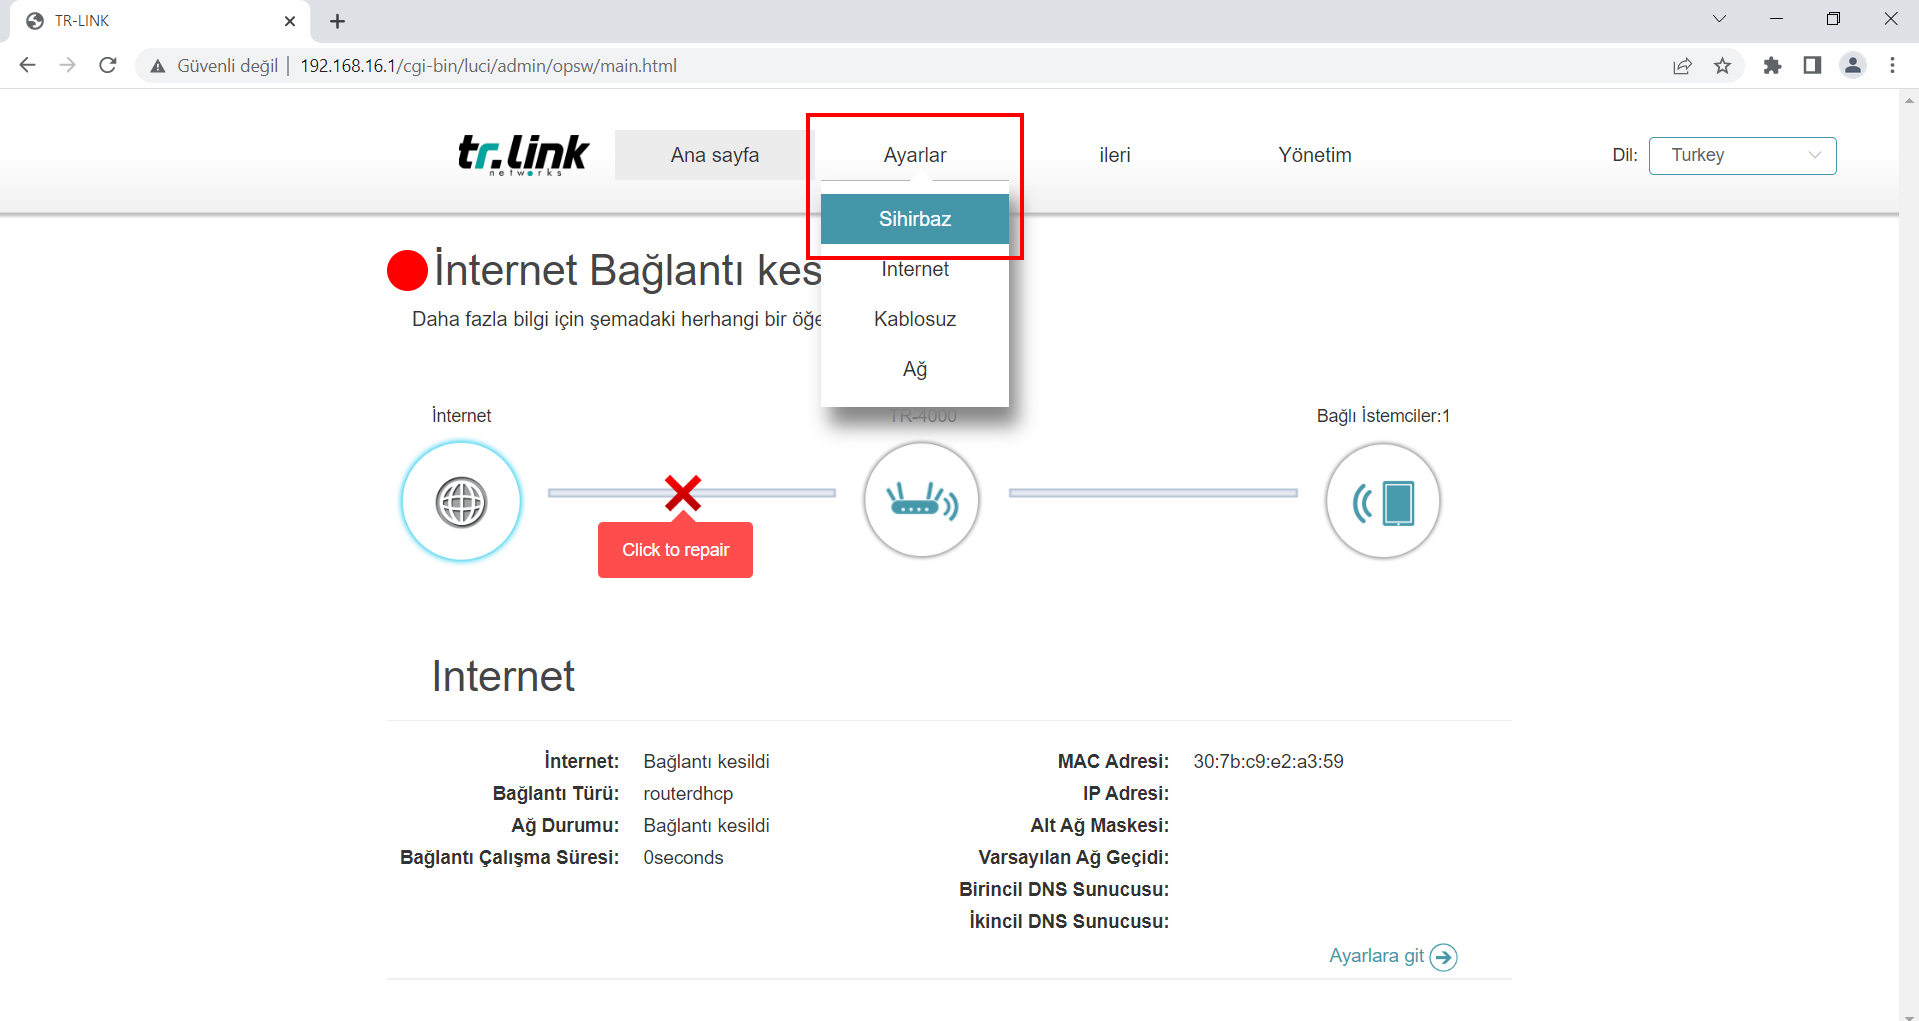This screenshot has height=1021, width=1919.
Task: Toggle the browser side panel icon
Action: click(x=1812, y=66)
